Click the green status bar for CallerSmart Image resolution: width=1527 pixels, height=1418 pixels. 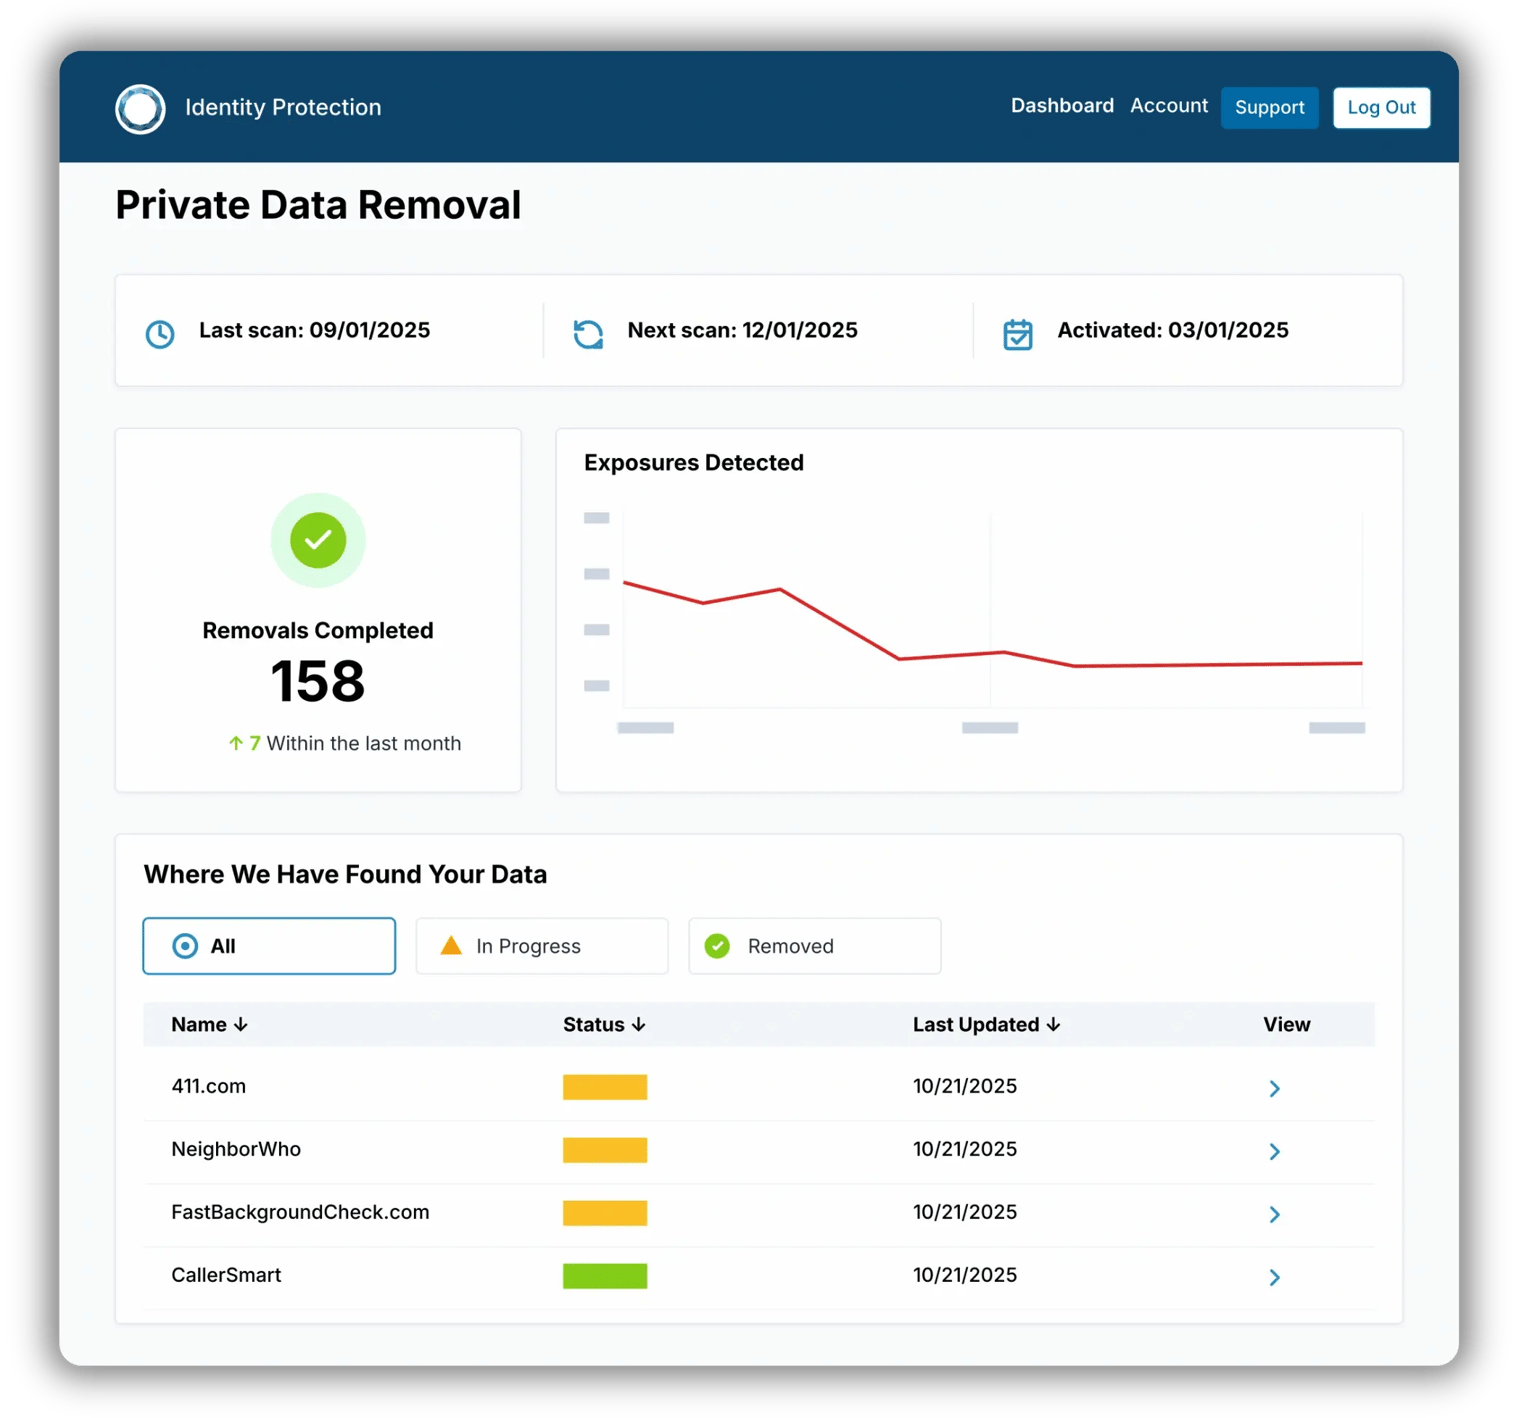(605, 1276)
